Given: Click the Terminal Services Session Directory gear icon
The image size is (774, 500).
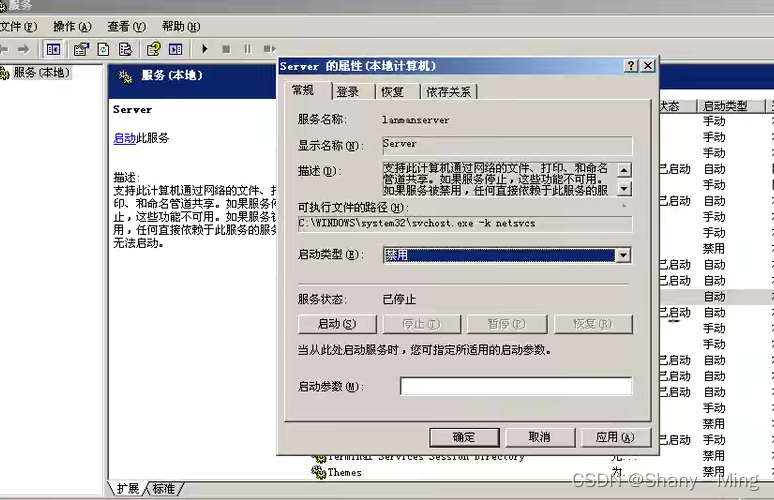Looking at the screenshot, I should coord(318,458).
